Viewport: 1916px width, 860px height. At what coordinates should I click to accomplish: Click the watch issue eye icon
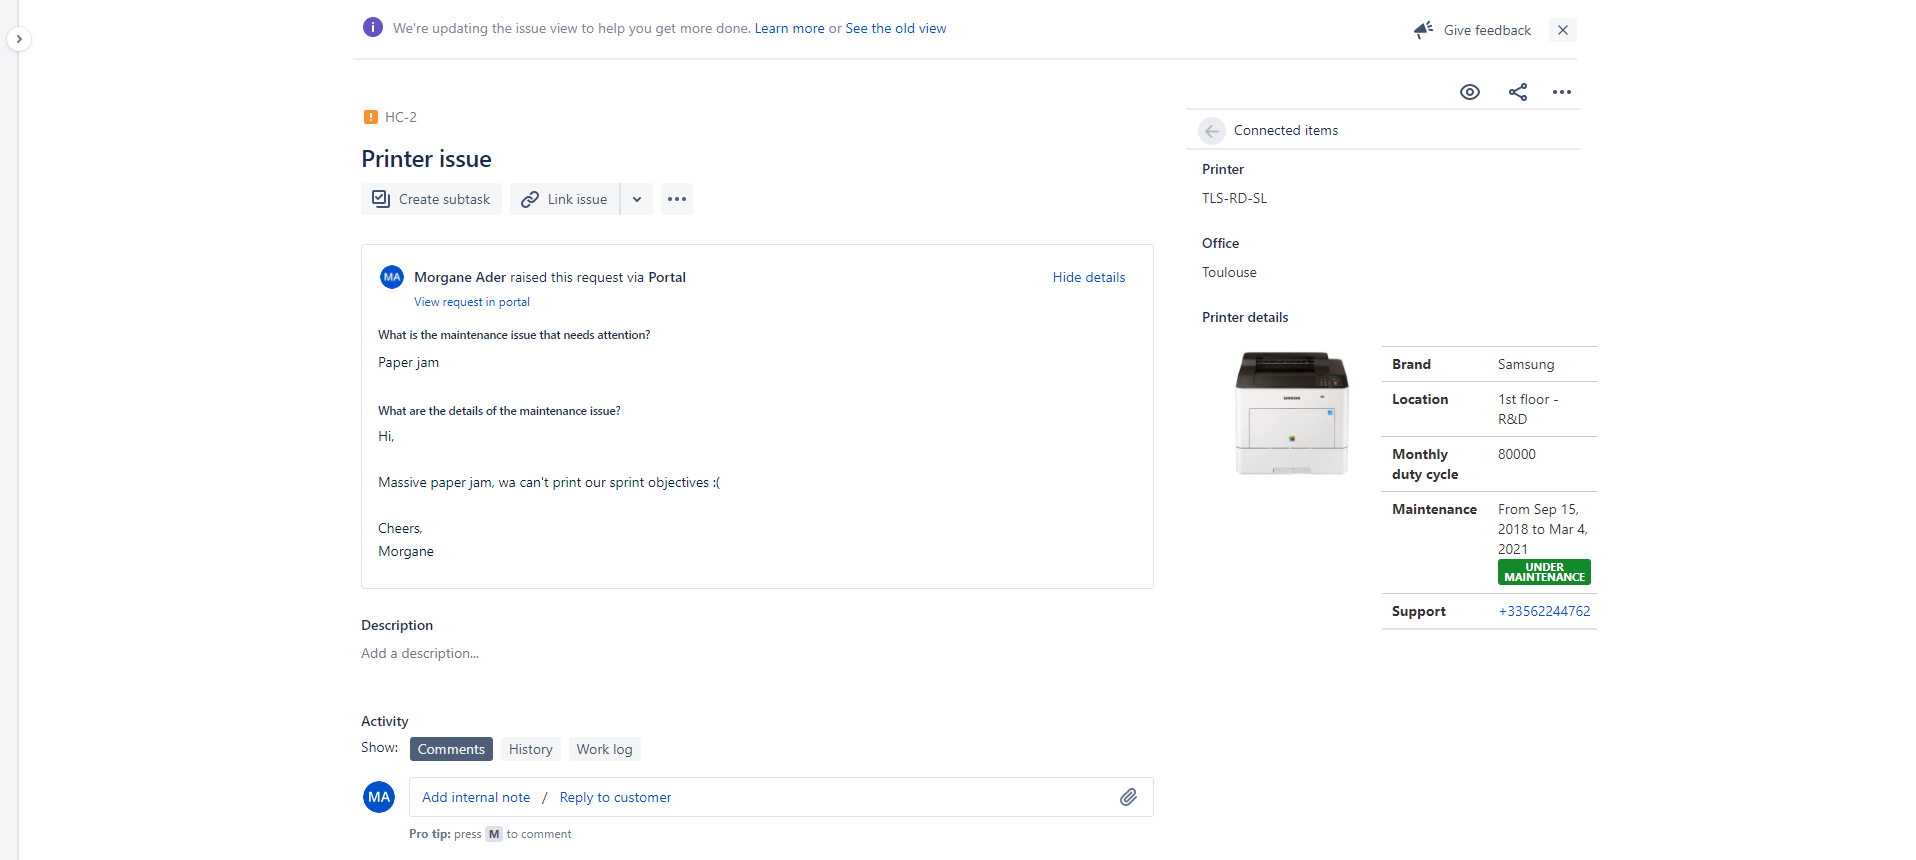coord(1469,92)
